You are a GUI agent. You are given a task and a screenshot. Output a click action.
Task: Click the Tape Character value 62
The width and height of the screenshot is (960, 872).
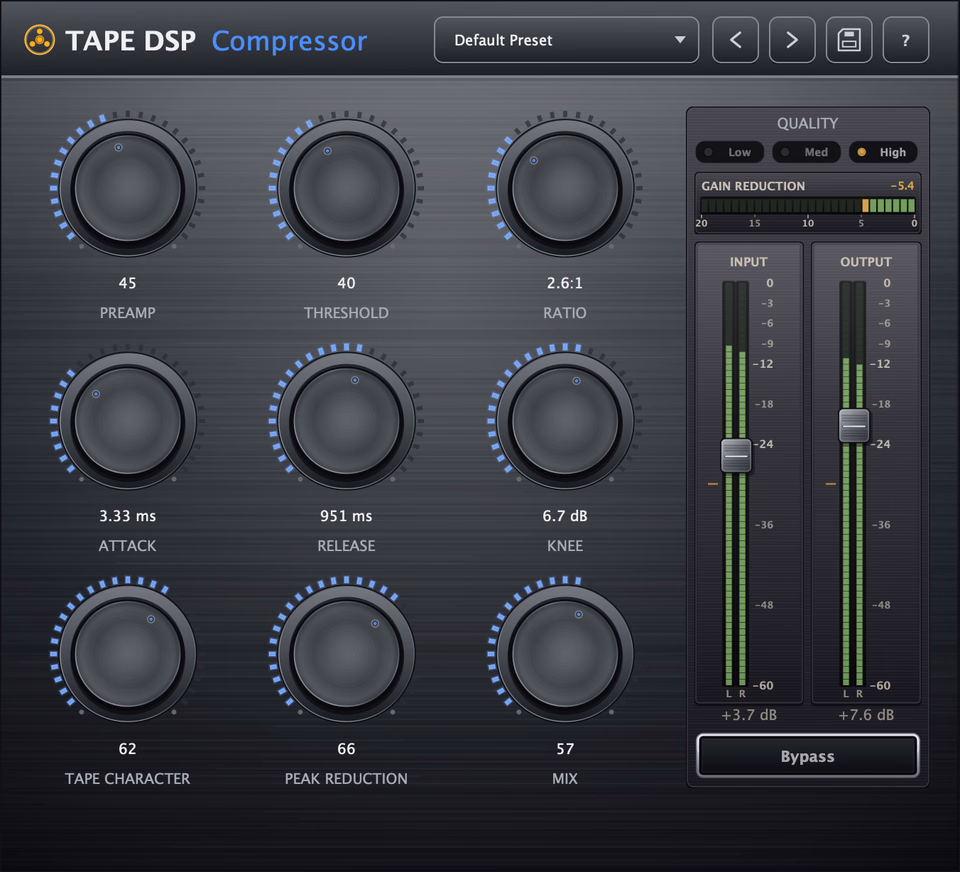tap(127, 748)
